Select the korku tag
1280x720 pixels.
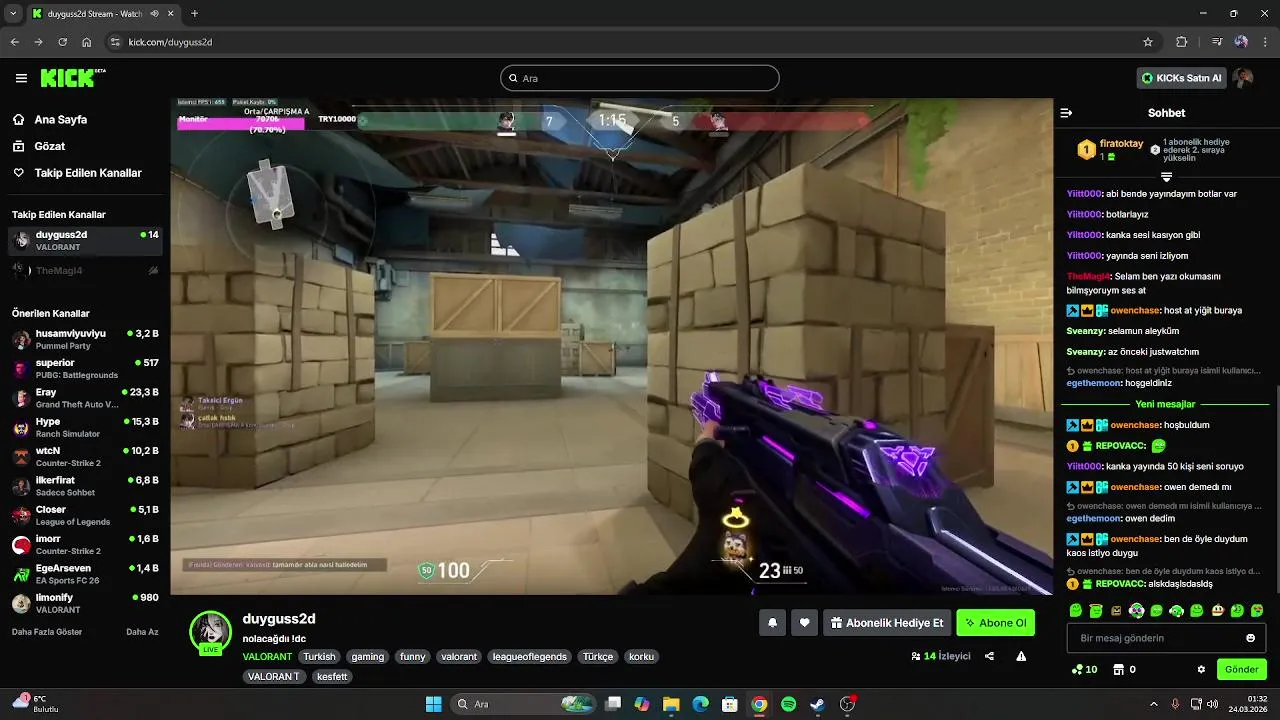(x=641, y=657)
